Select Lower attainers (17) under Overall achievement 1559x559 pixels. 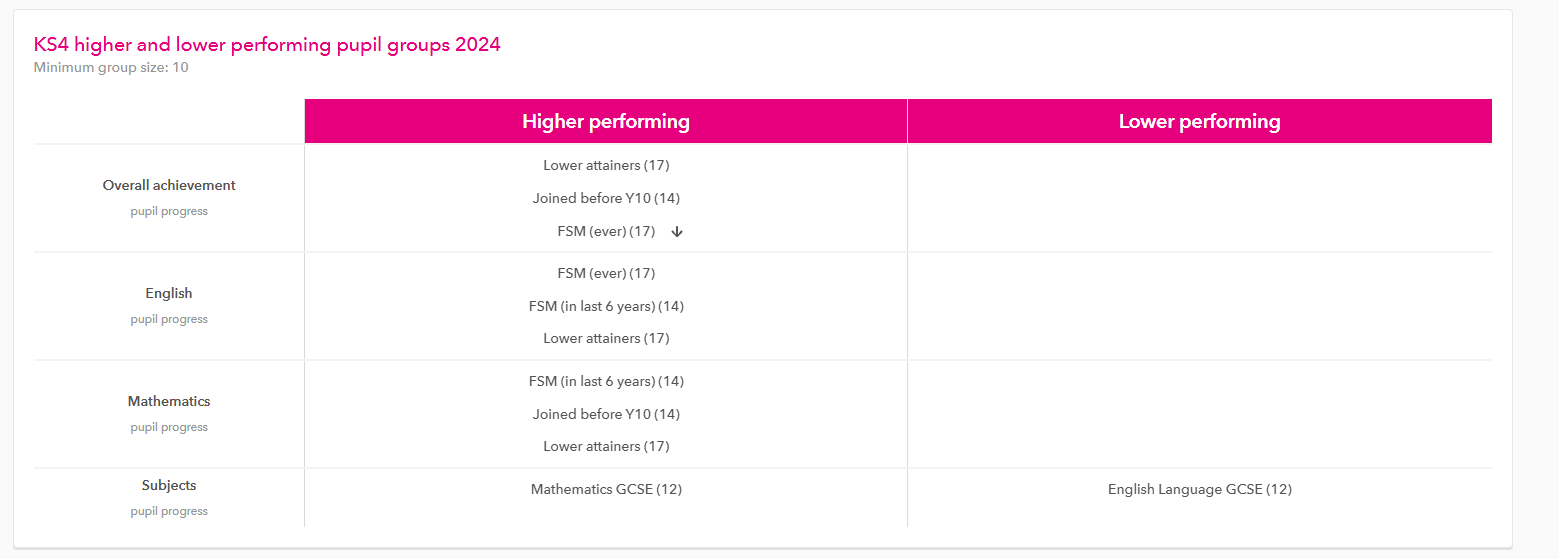(x=606, y=165)
